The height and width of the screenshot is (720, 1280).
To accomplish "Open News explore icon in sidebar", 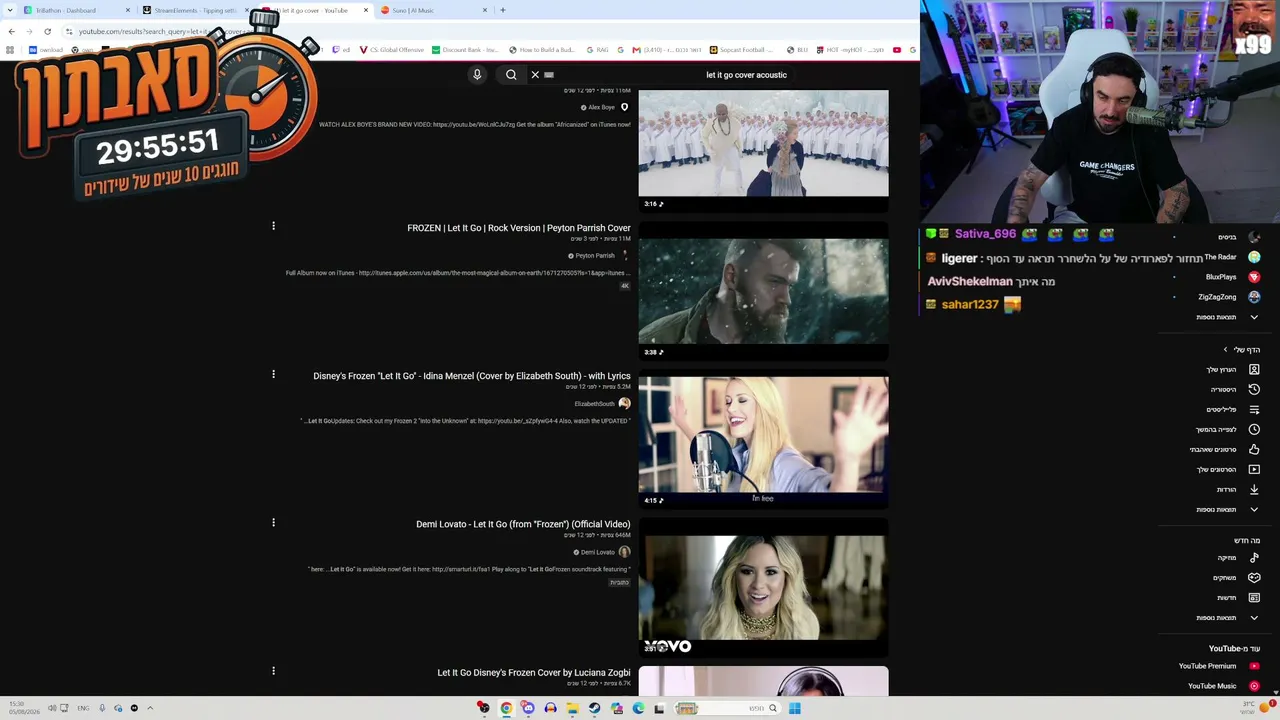I will pyautogui.click(x=1254, y=598).
